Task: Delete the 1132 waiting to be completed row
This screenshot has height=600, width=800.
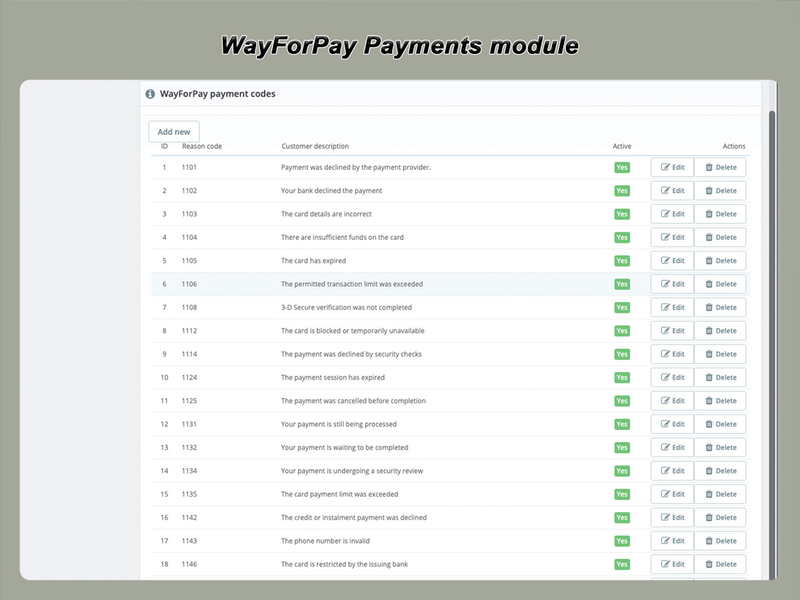Action: [720, 447]
